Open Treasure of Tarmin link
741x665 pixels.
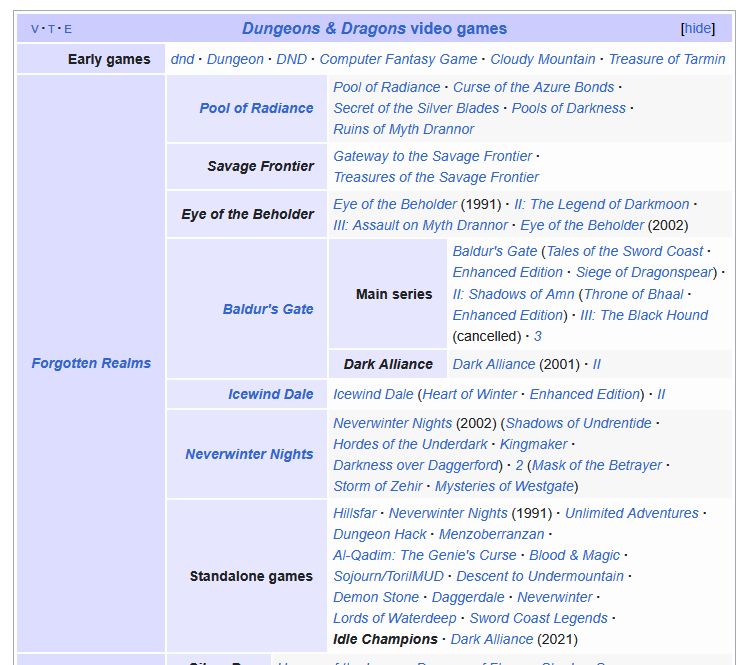coord(667,59)
